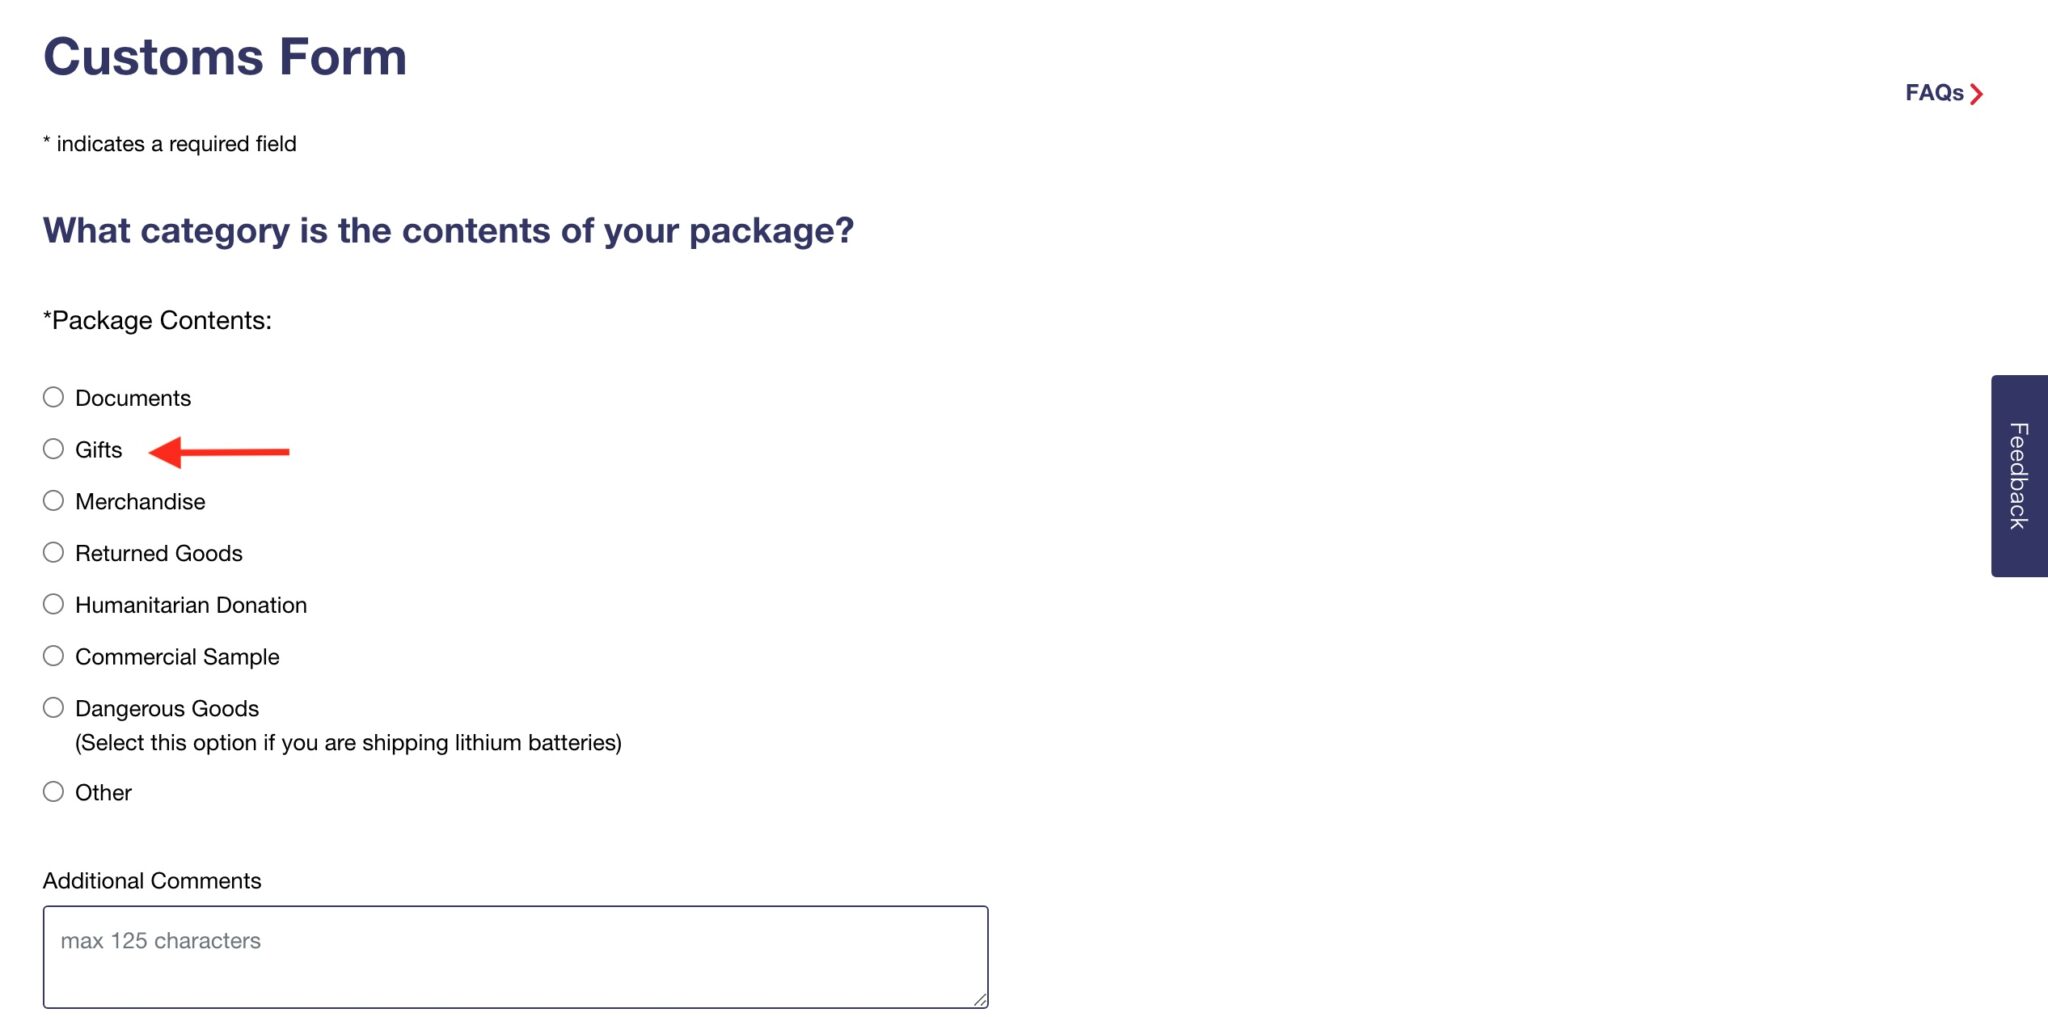Select the Humanitarian Donation option
Image resolution: width=2048 pixels, height=1017 pixels.
tap(54, 605)
